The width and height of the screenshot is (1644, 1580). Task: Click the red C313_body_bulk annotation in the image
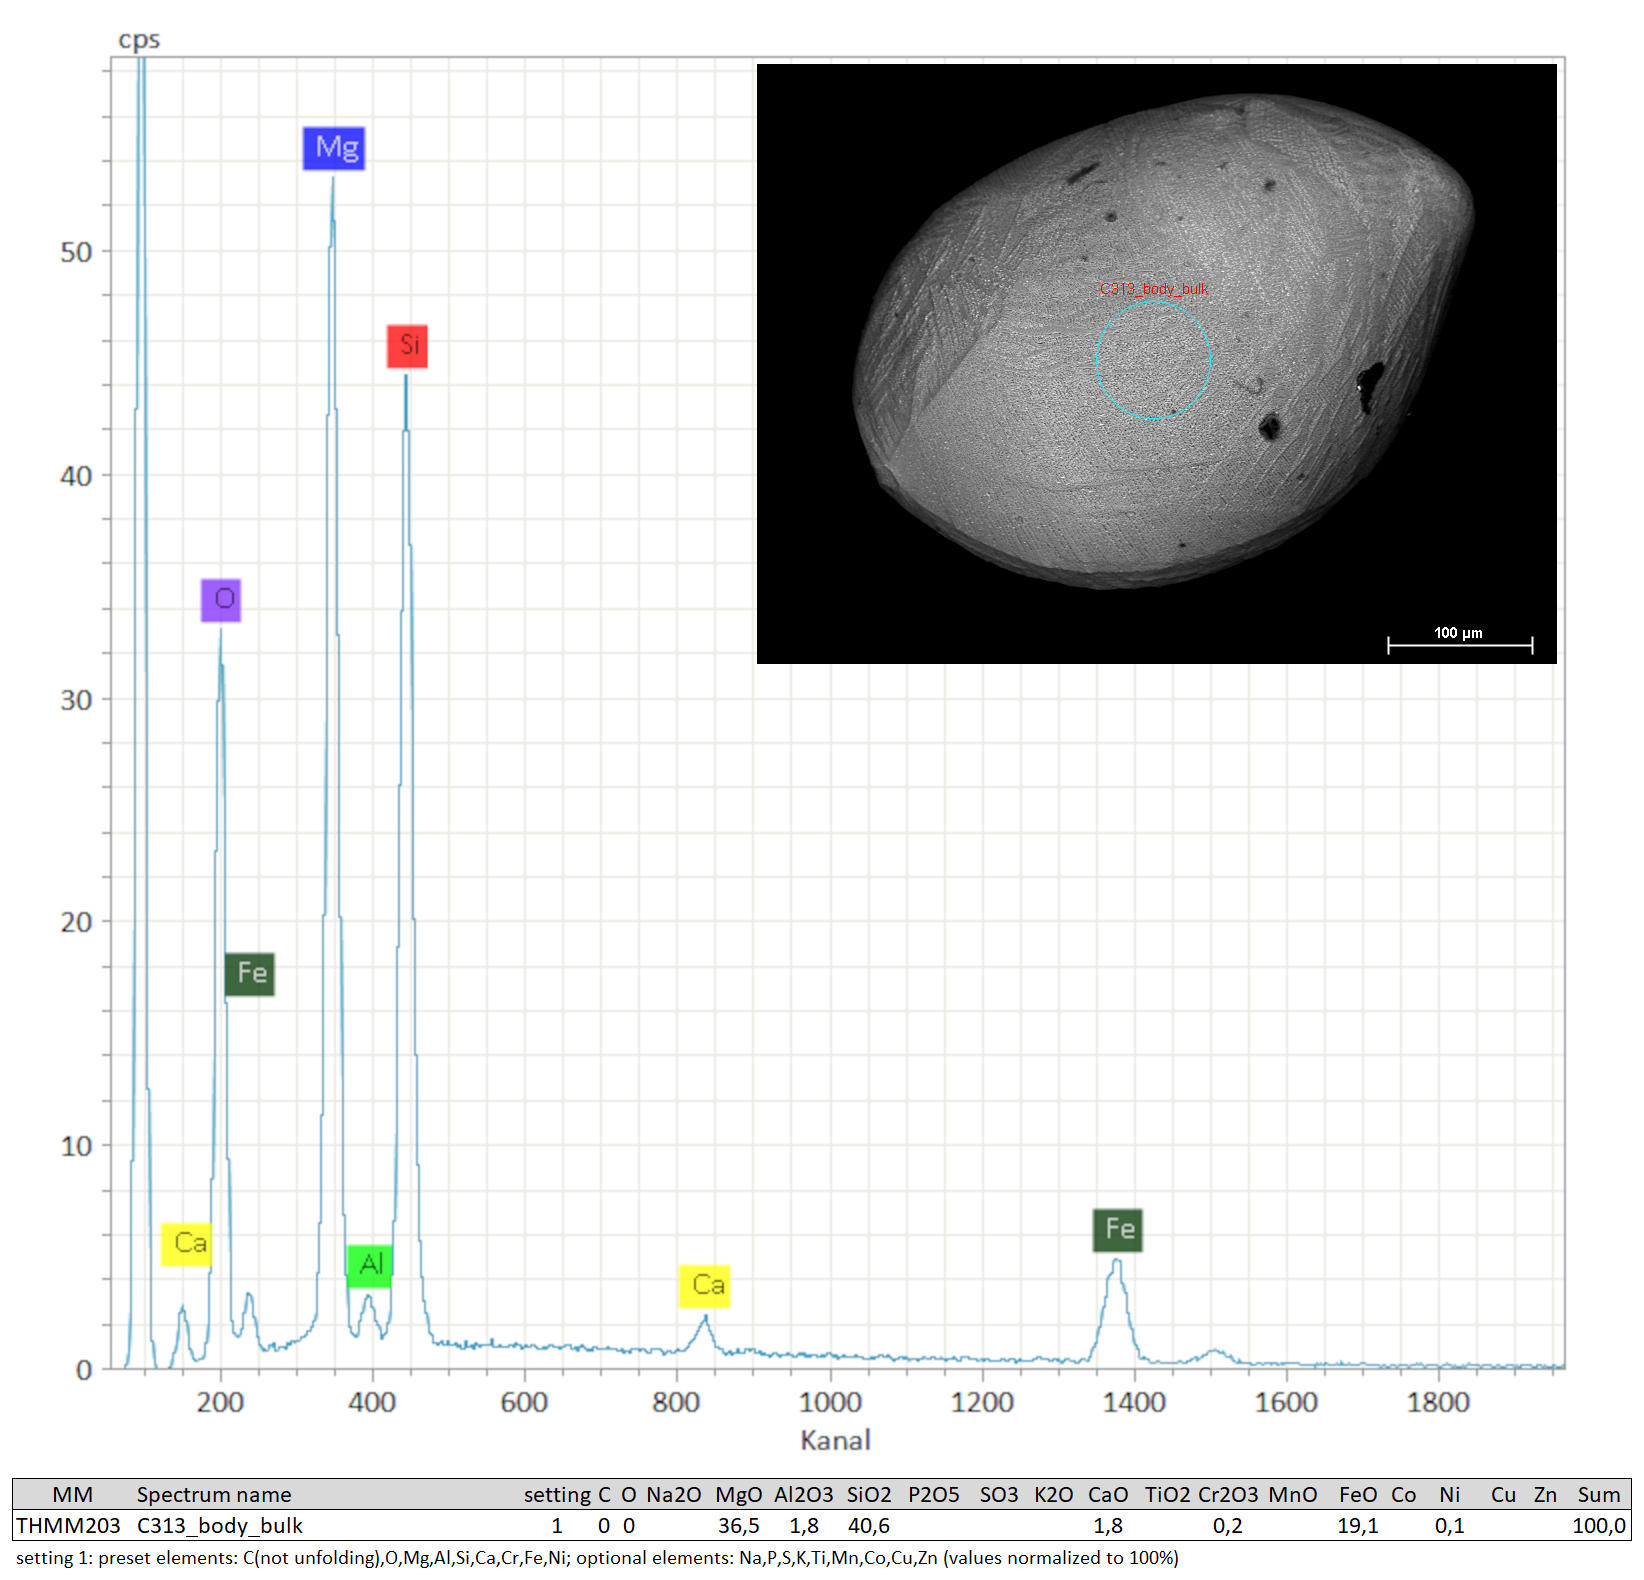(x=1154, y=289)
